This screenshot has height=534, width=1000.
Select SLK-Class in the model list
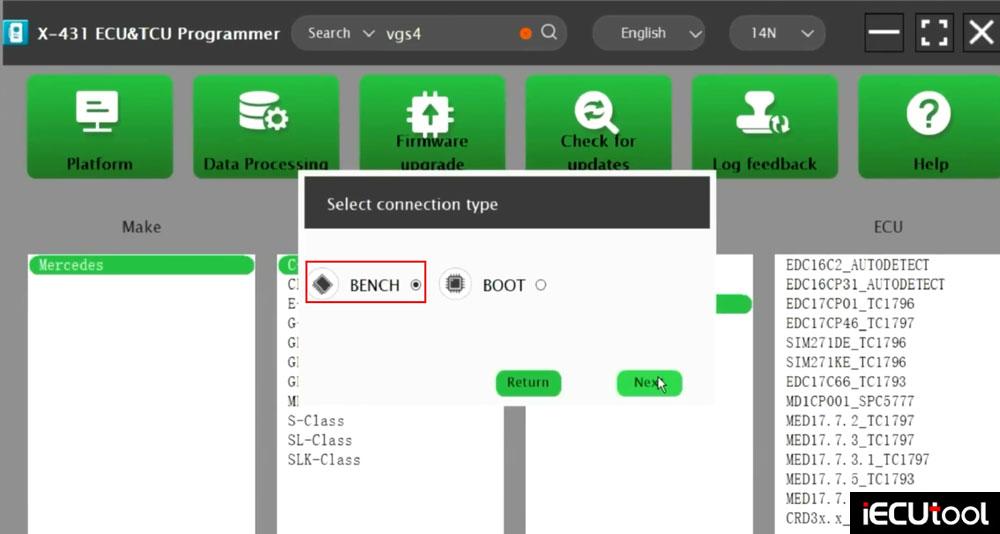(x=324, y=460)
